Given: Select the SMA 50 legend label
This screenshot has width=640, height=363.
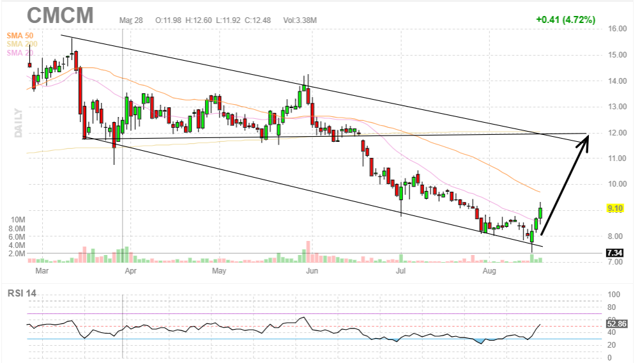Looking at the screenshot, I should pos(20,36).
